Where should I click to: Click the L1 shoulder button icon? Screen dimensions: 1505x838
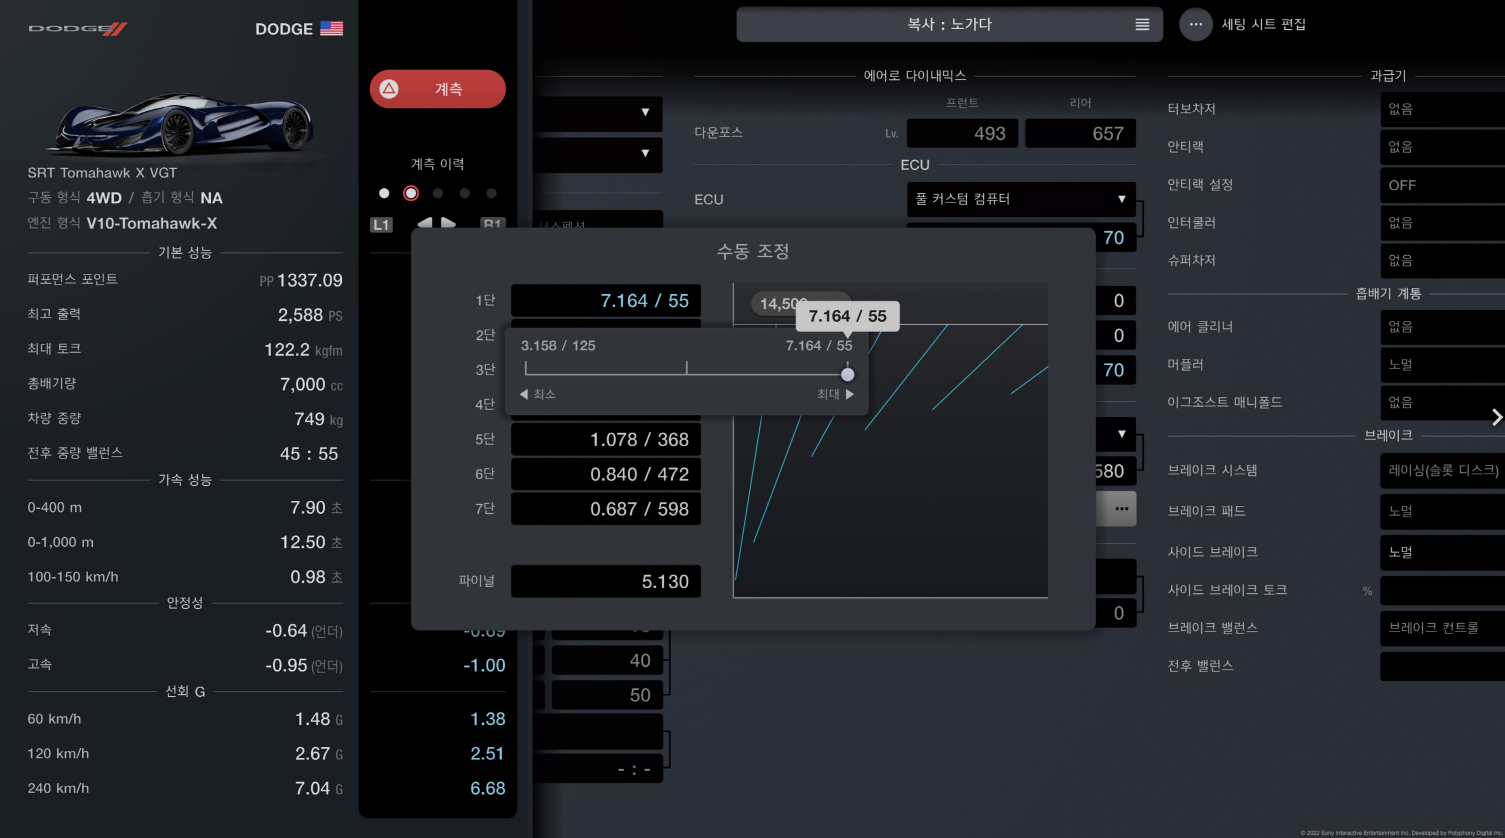381,225
